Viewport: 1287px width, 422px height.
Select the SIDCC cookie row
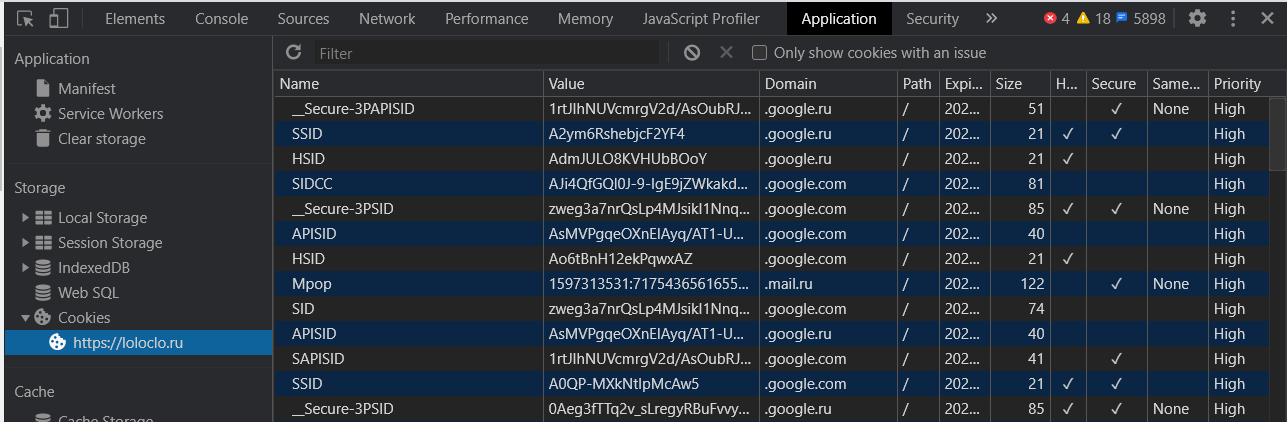[x=771, y=184]
